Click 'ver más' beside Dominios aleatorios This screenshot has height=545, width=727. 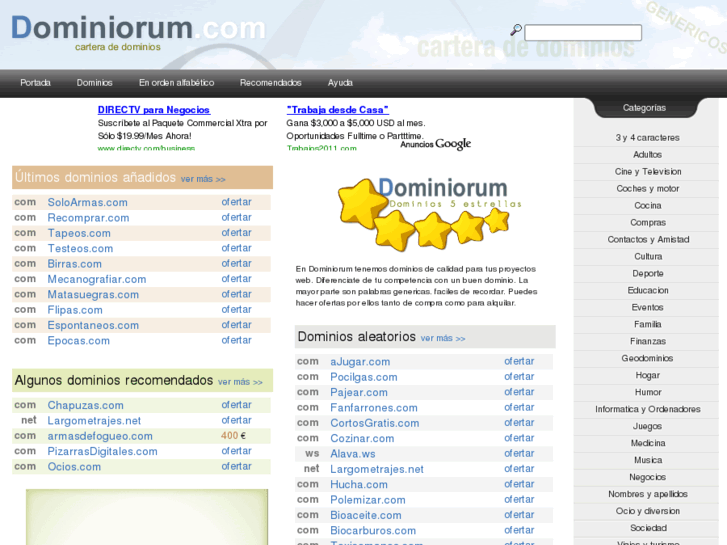[443, 339]
